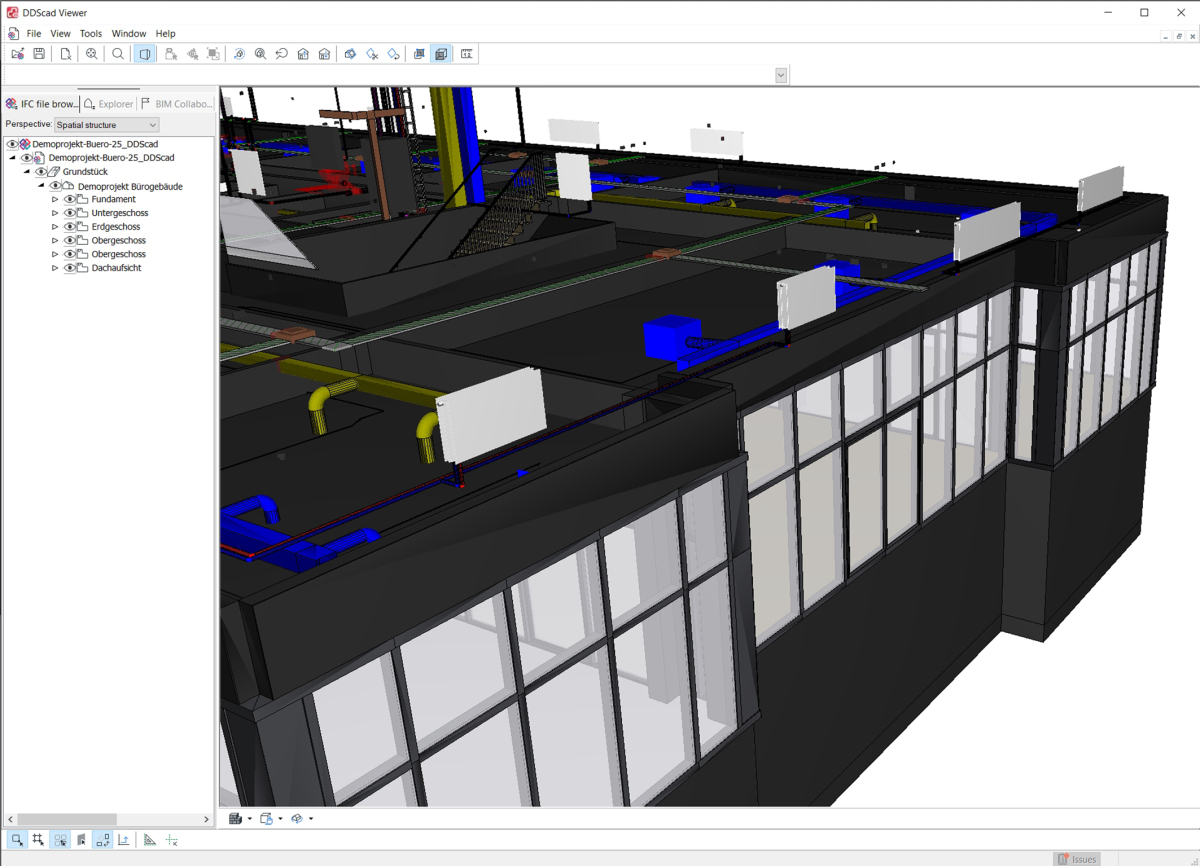Click the crop-frame selection tool in bottom toolbar

[x=38, y=840]
